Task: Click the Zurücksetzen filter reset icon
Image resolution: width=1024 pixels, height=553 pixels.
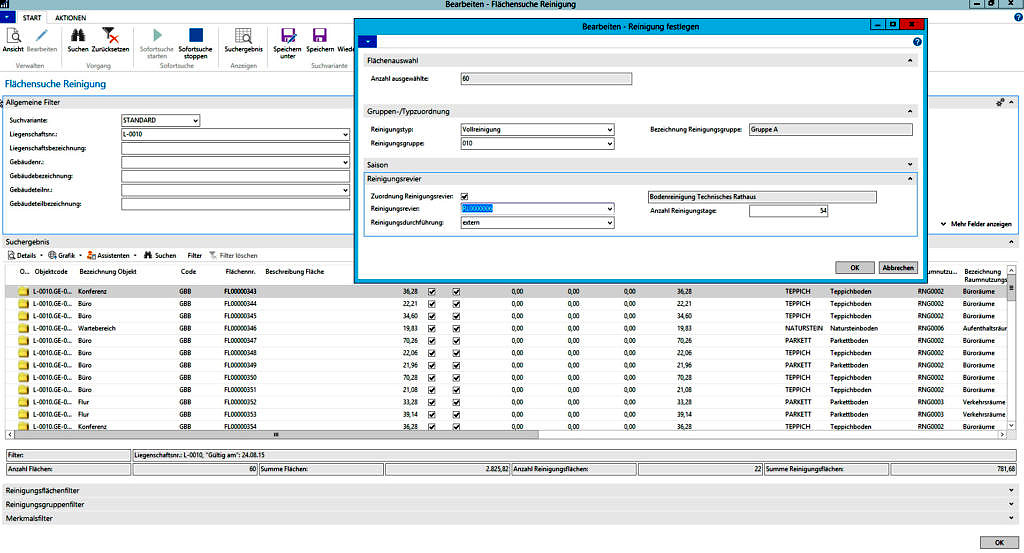Action: pyautogui.click(x=110, y=38)
